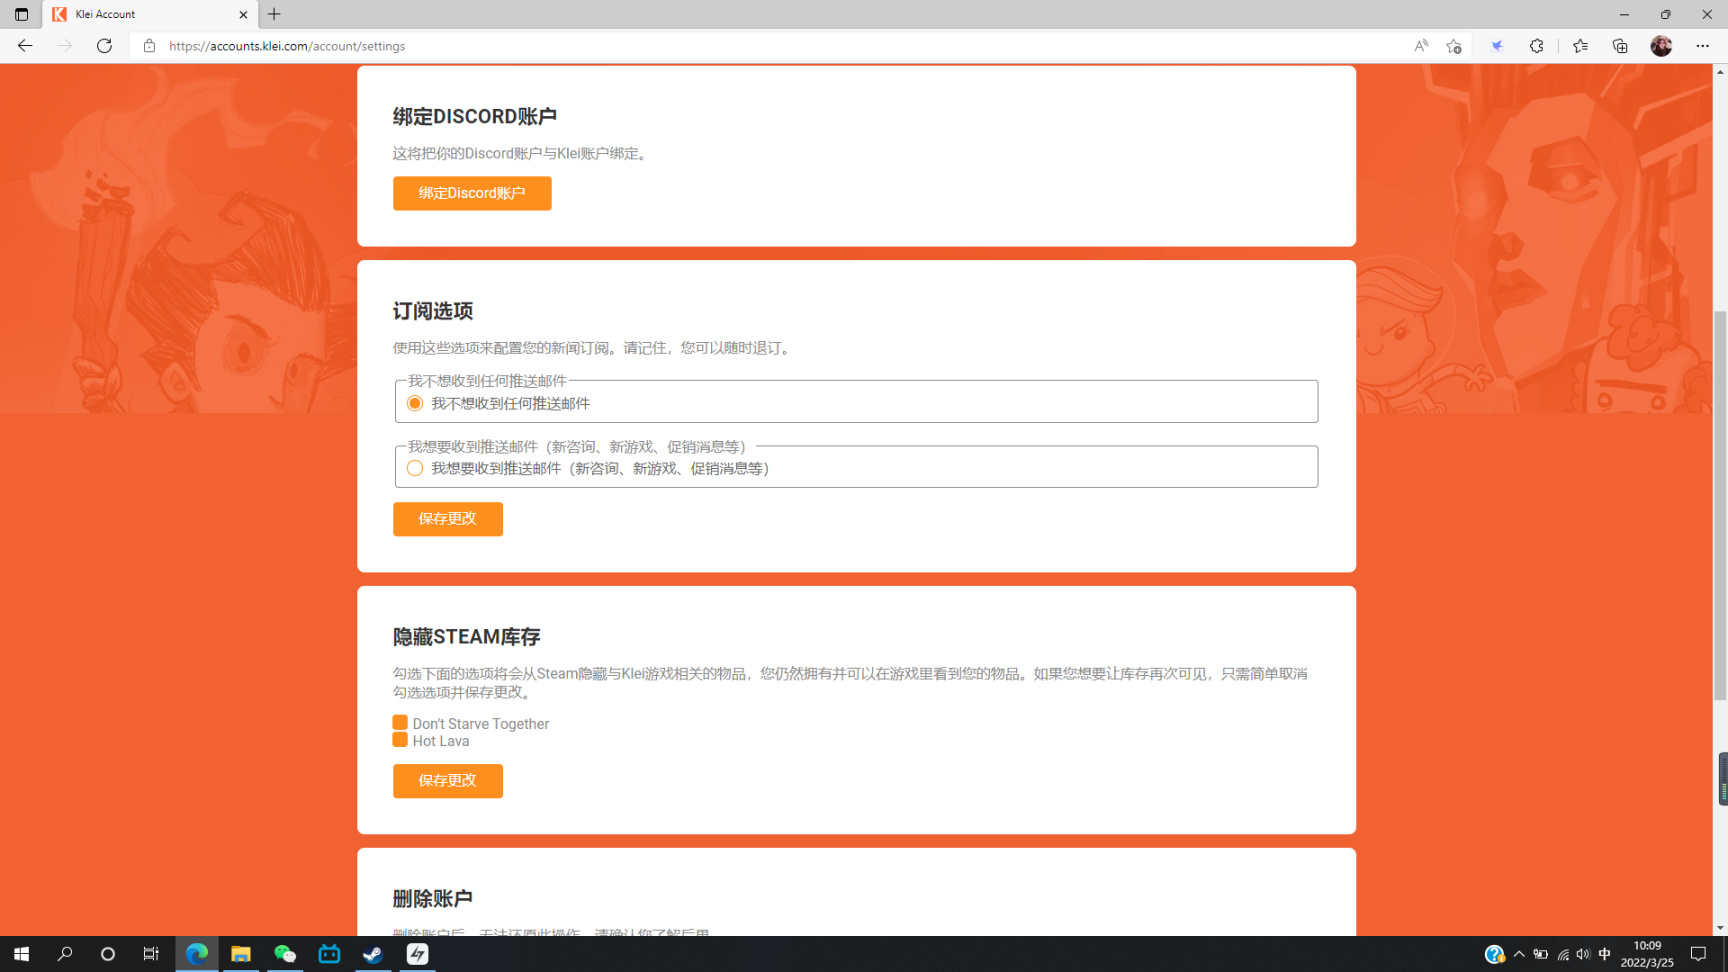Click the 删除账户 heading
The width and height of the screenshot is (1728, 972).
click(x=433, y=899)
